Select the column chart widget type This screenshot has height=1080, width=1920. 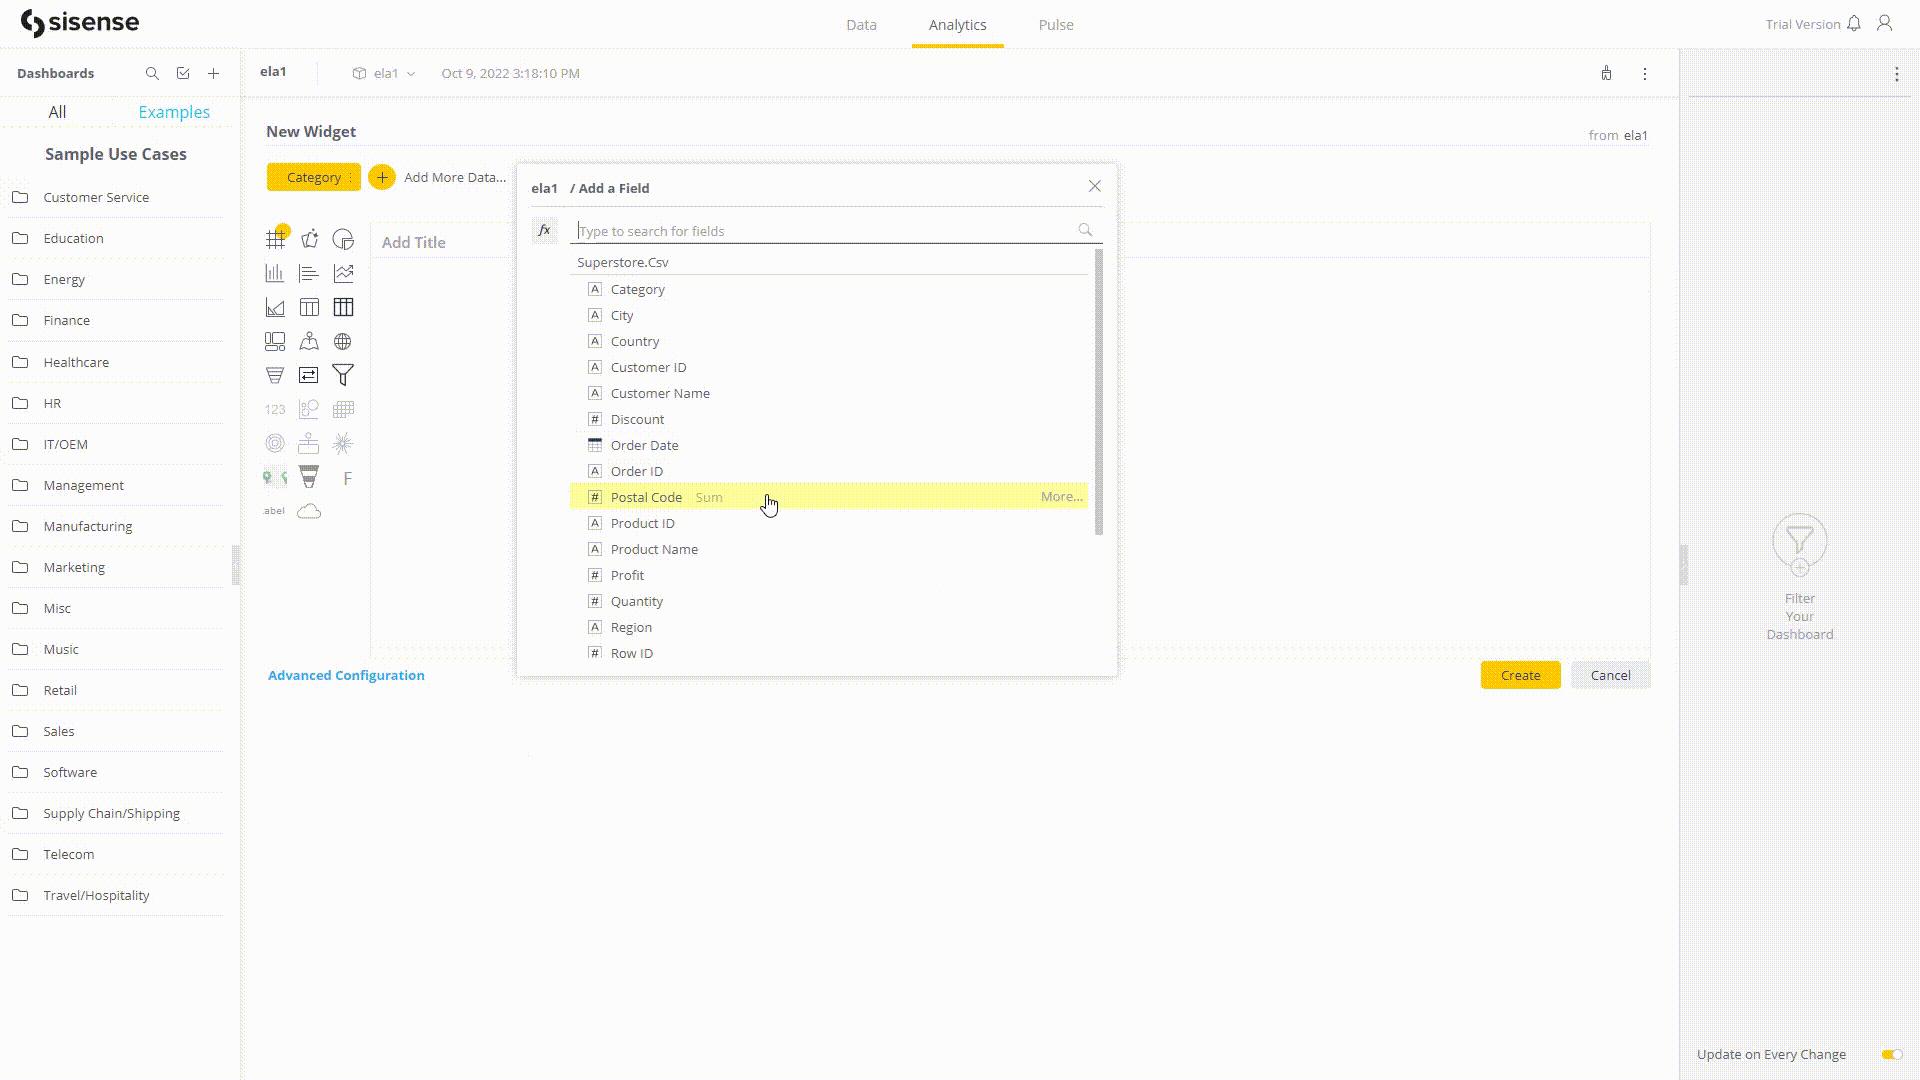tap(276, 272)
